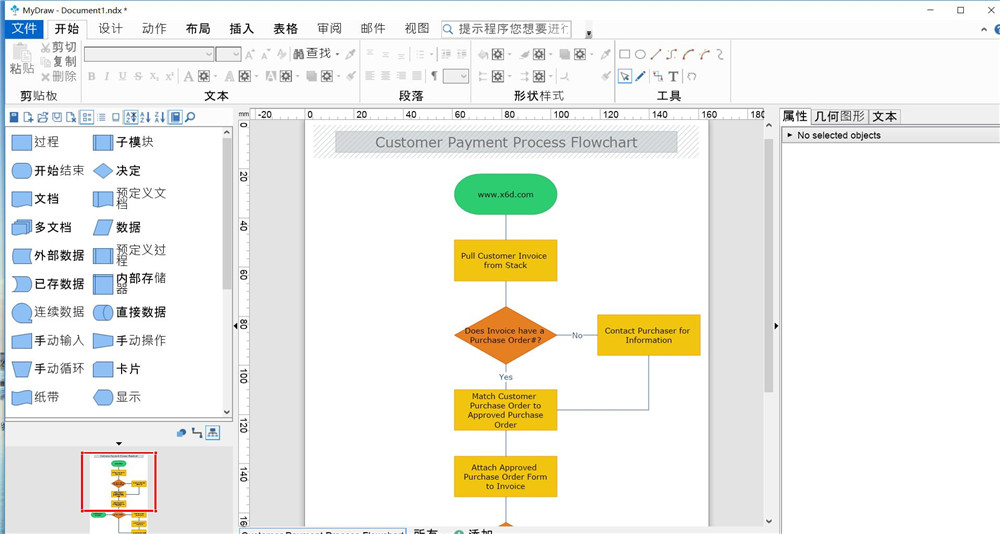Click the Connector tool icon

[657, 76]
